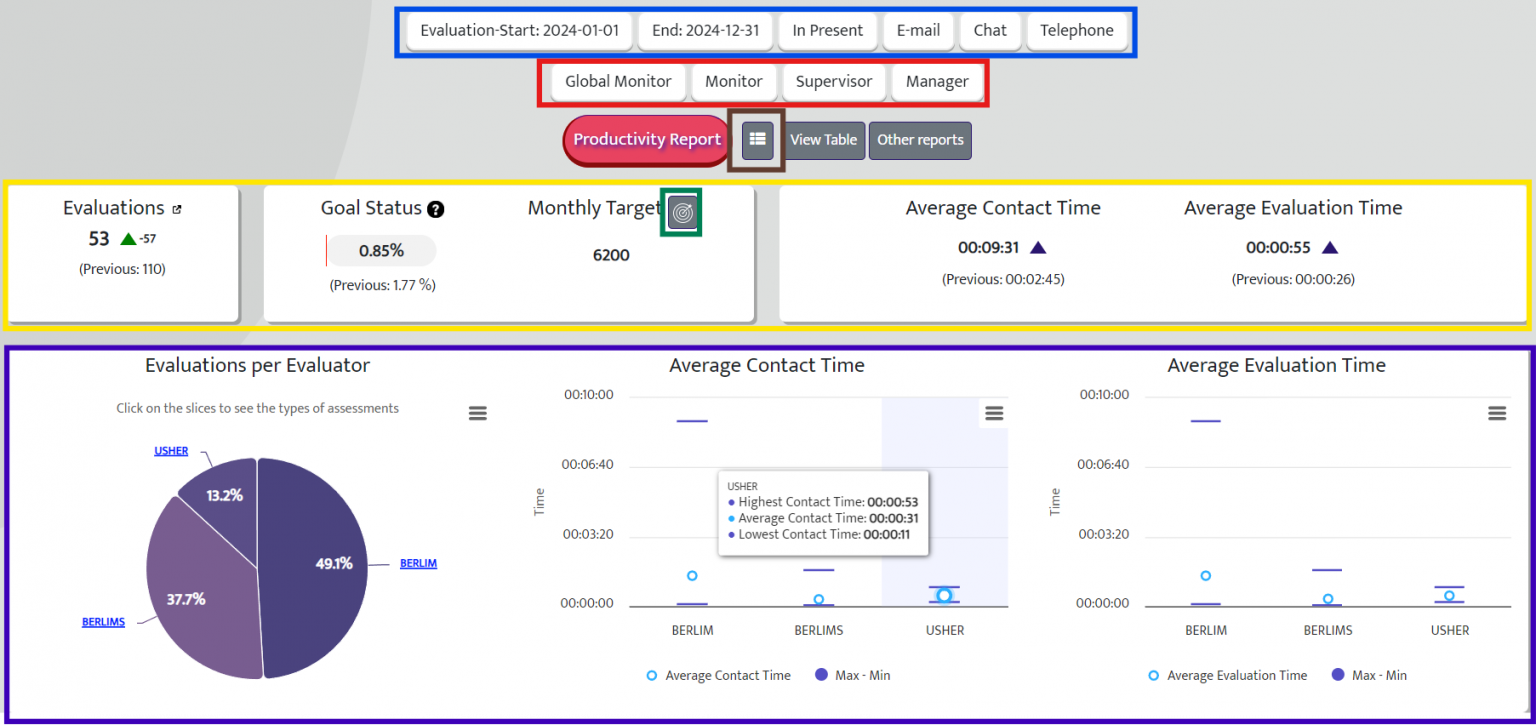The height and width of the screenshot is (725, 1536).
Task: Toggle the Telephone filter
Action: [1077, 30]
